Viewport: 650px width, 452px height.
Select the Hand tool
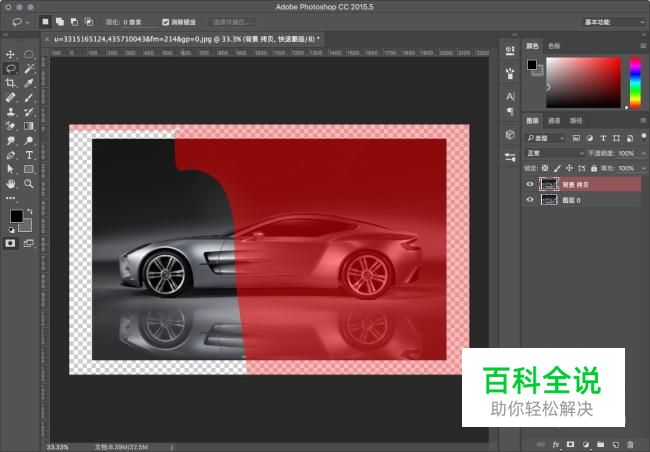[x=10, y=184]
